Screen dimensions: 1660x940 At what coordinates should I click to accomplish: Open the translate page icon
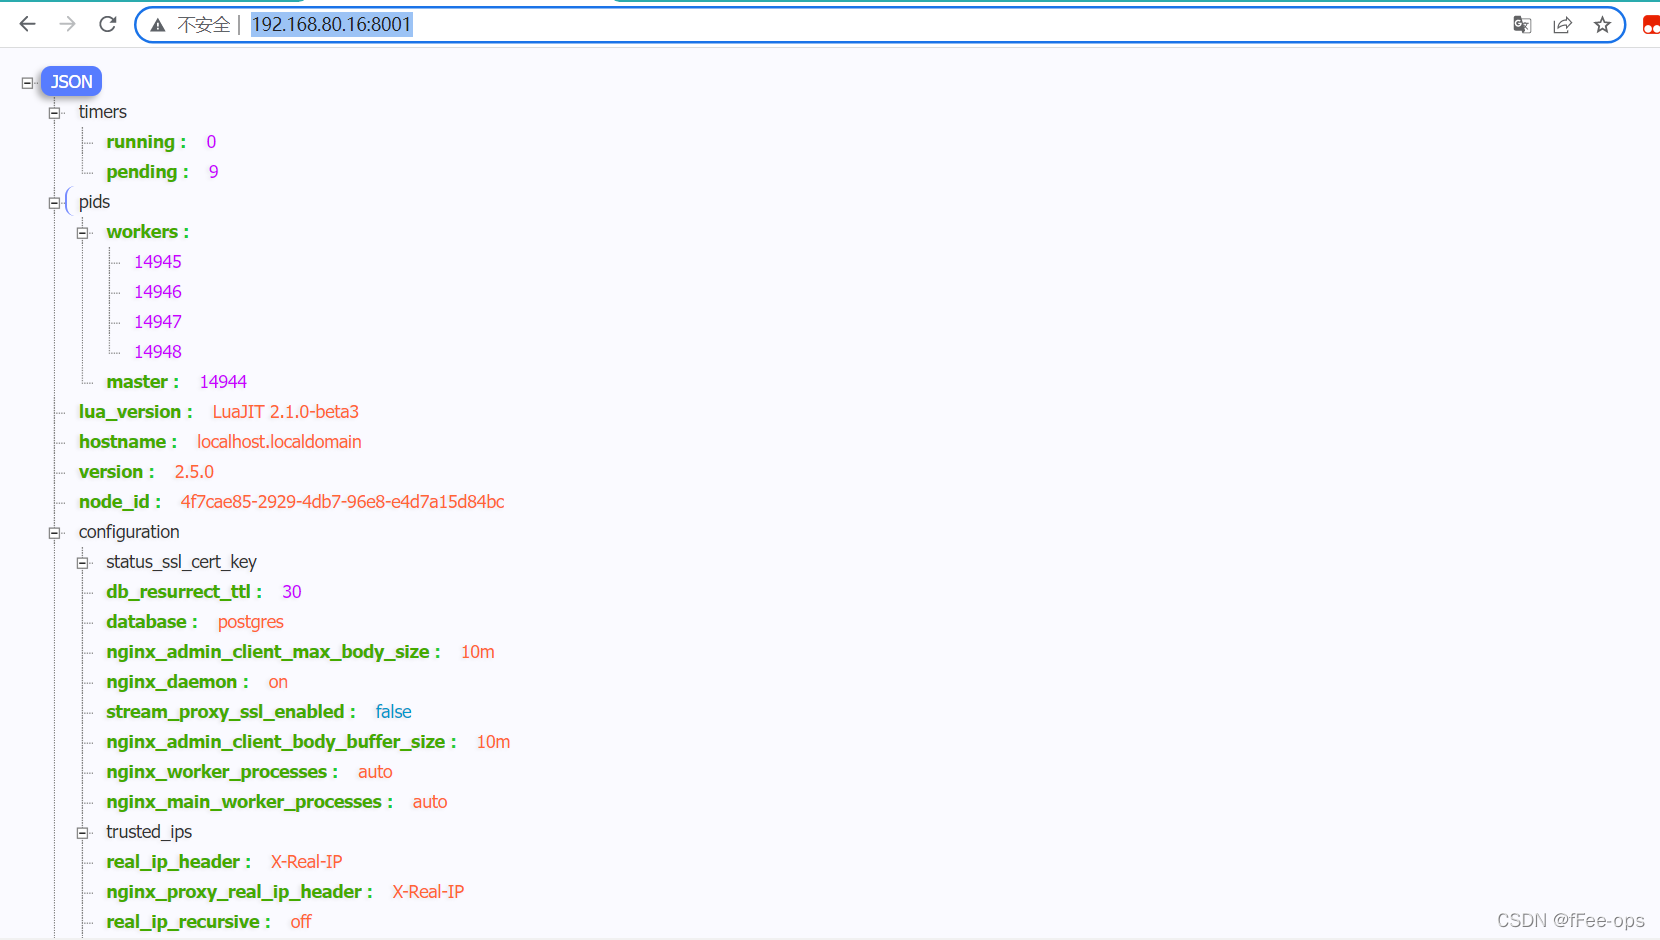click(x=1522, y=25)
